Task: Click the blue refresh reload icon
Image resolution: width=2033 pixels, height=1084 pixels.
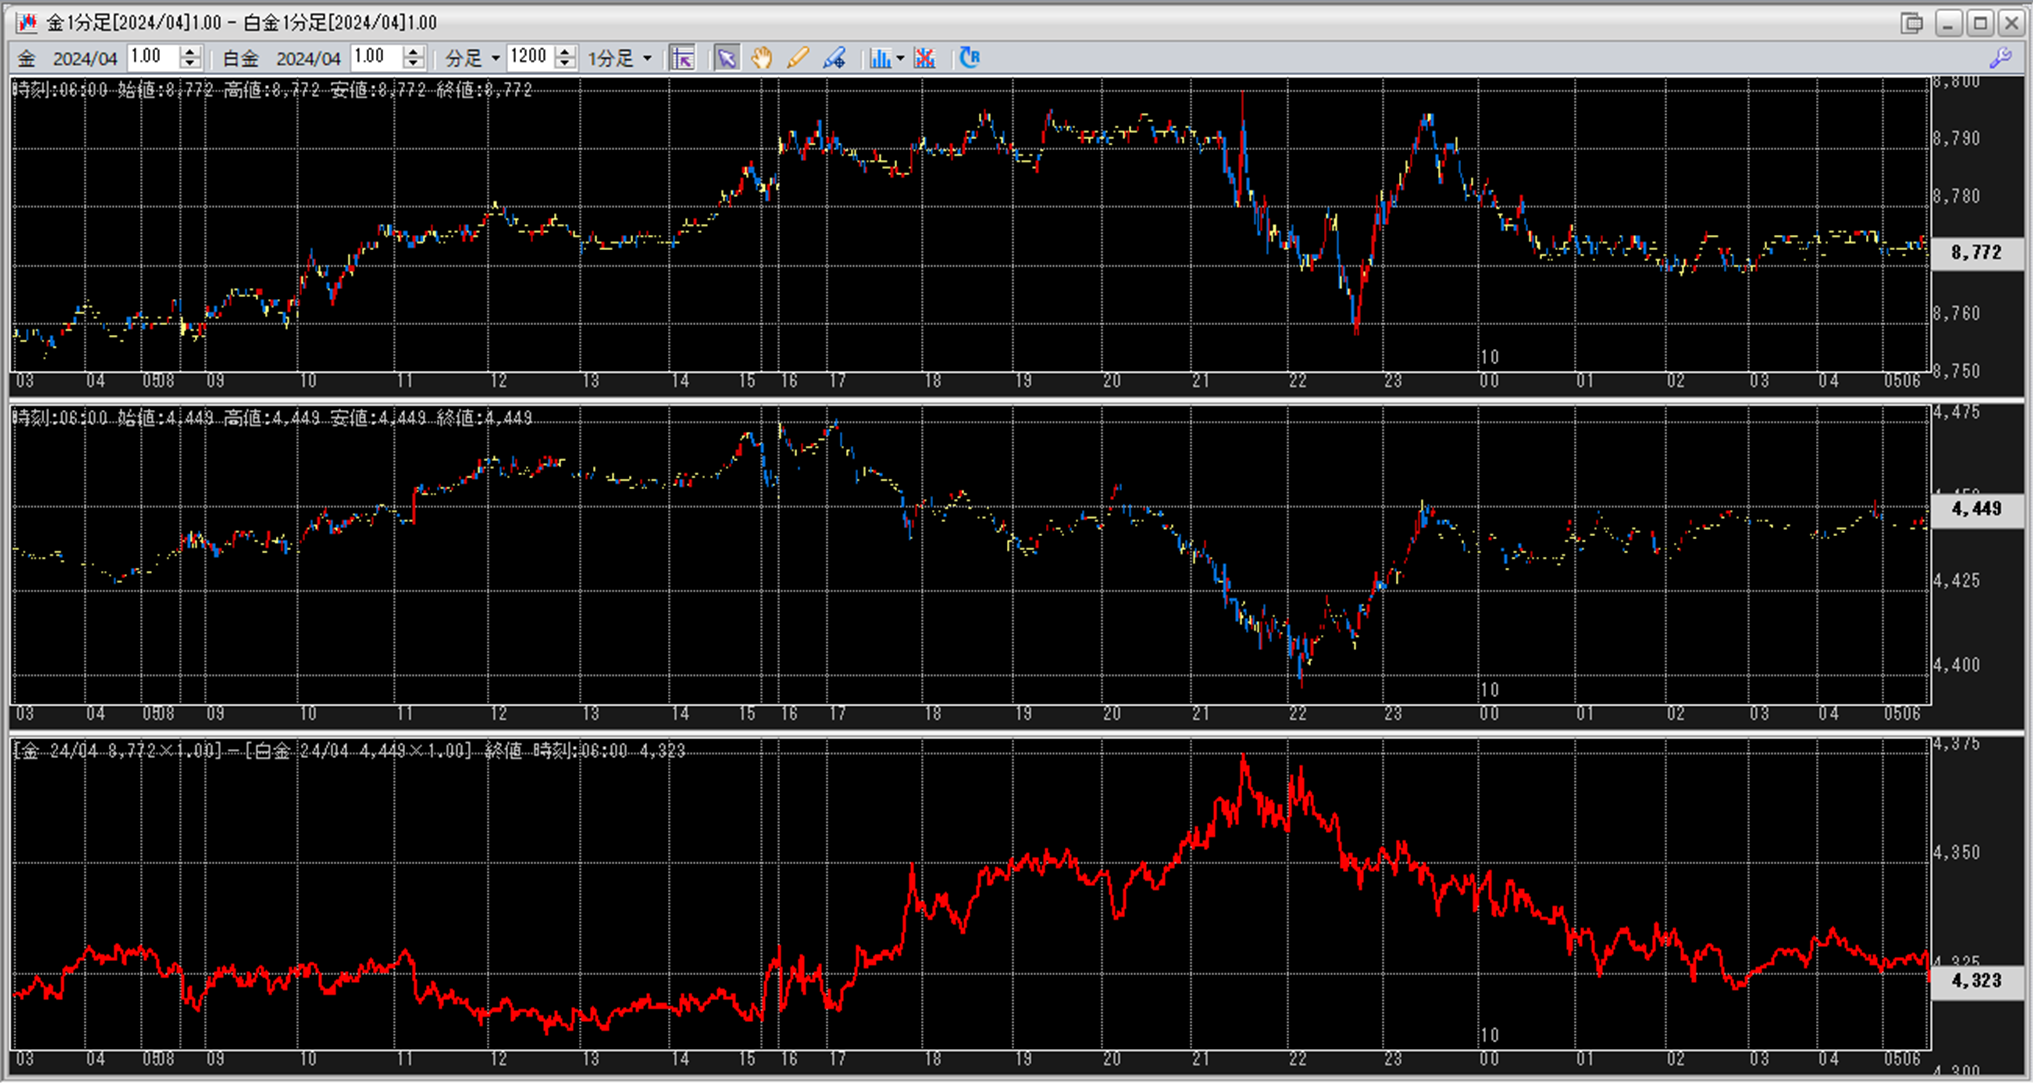Action: 969,58
